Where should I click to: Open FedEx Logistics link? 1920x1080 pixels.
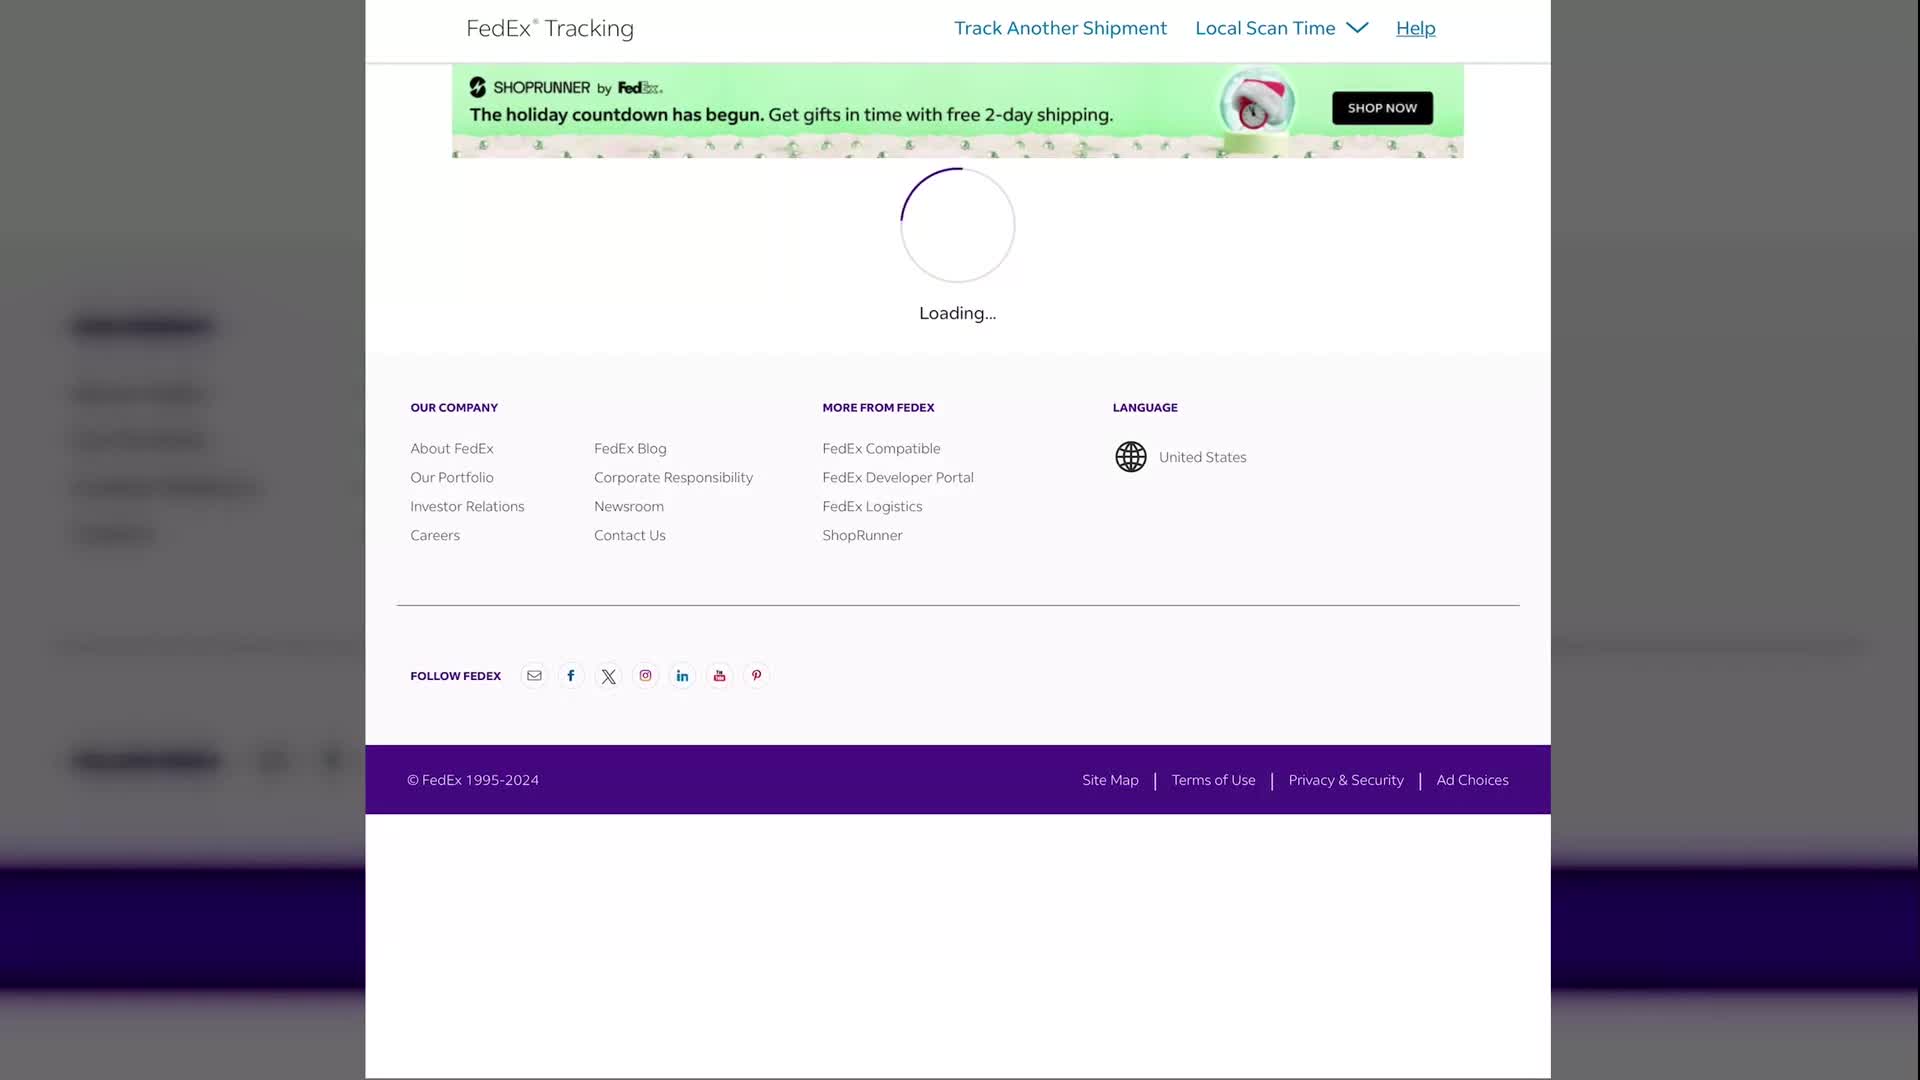[872, 507]
